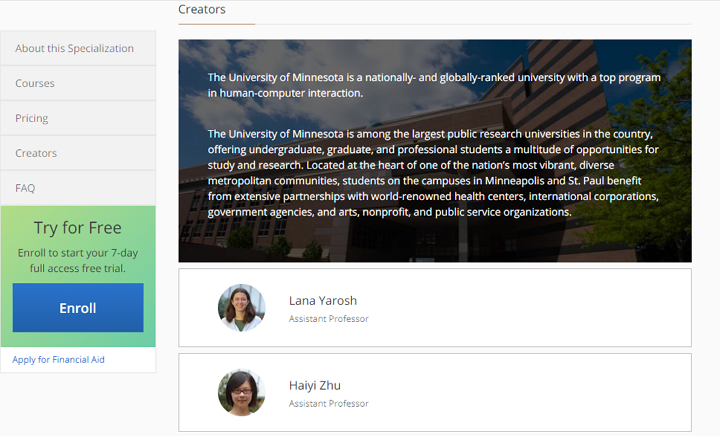Click the nationally- and globally-ranked university summary

pos(434,85)
